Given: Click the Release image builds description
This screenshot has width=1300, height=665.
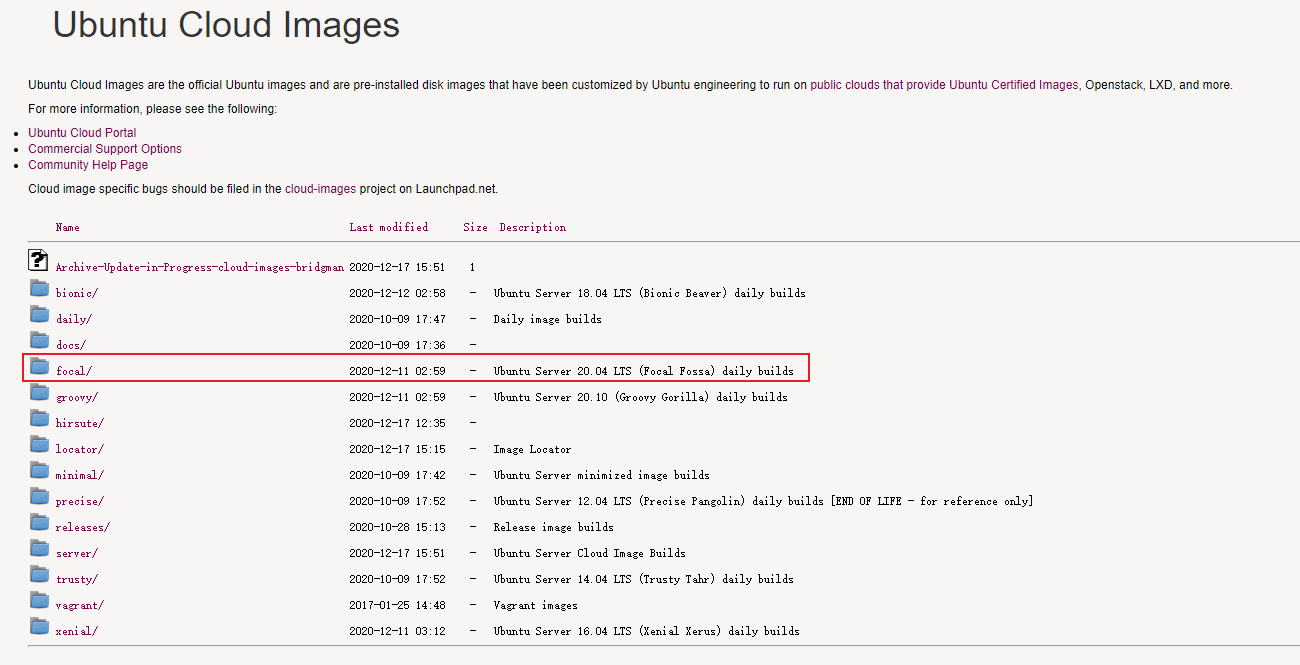Looking at the screenshot, I should pos(553,527).
